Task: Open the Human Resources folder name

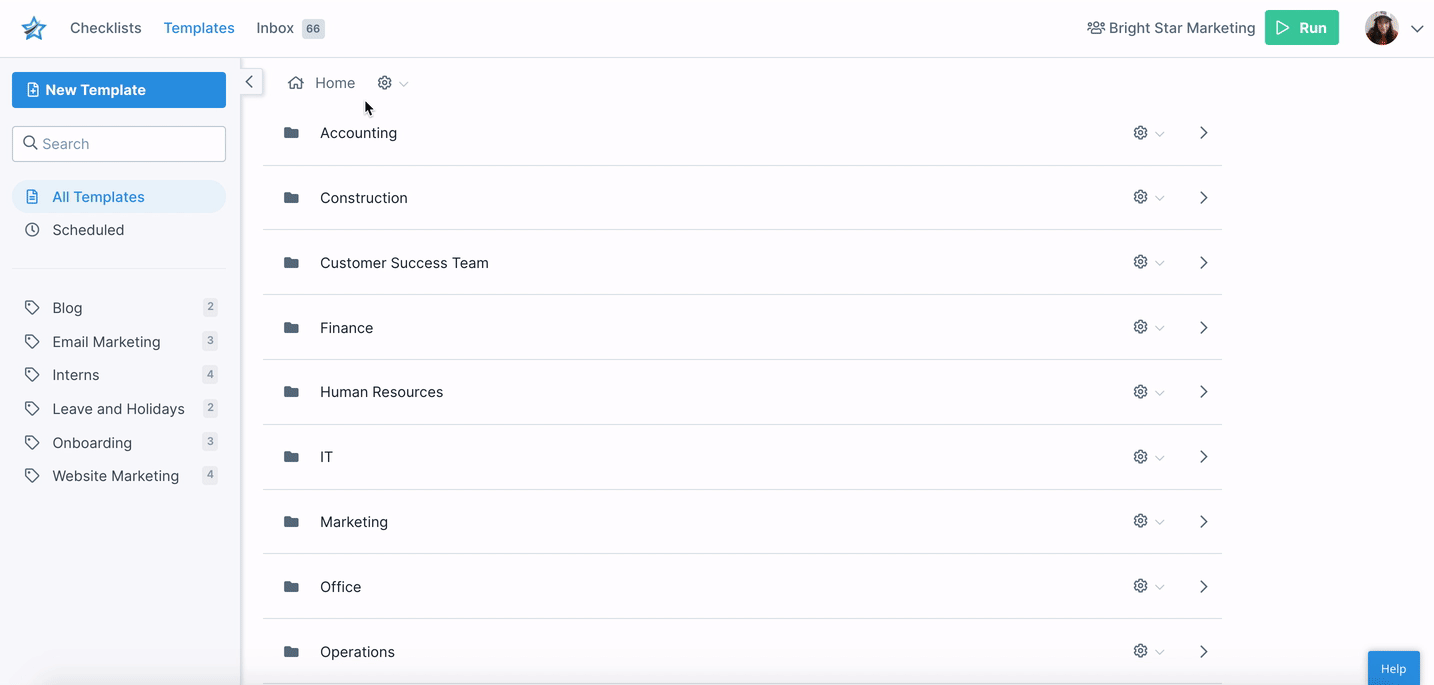Action: click(381, 392)
